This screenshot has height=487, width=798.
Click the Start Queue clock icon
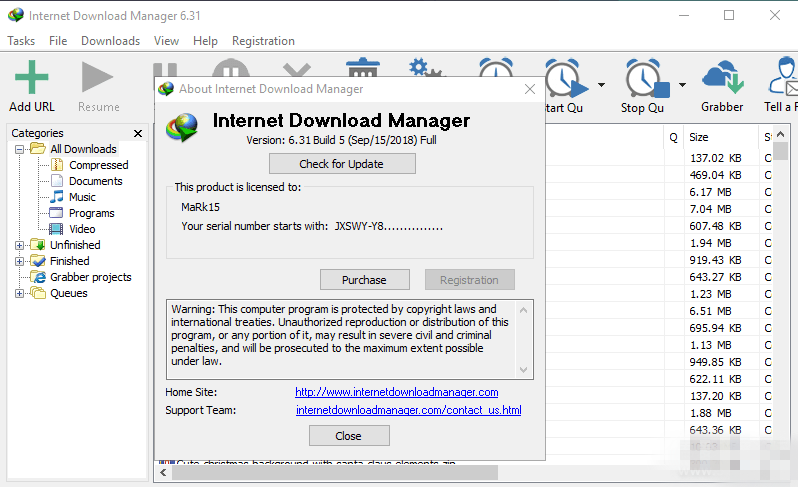[x=566, y=78]
